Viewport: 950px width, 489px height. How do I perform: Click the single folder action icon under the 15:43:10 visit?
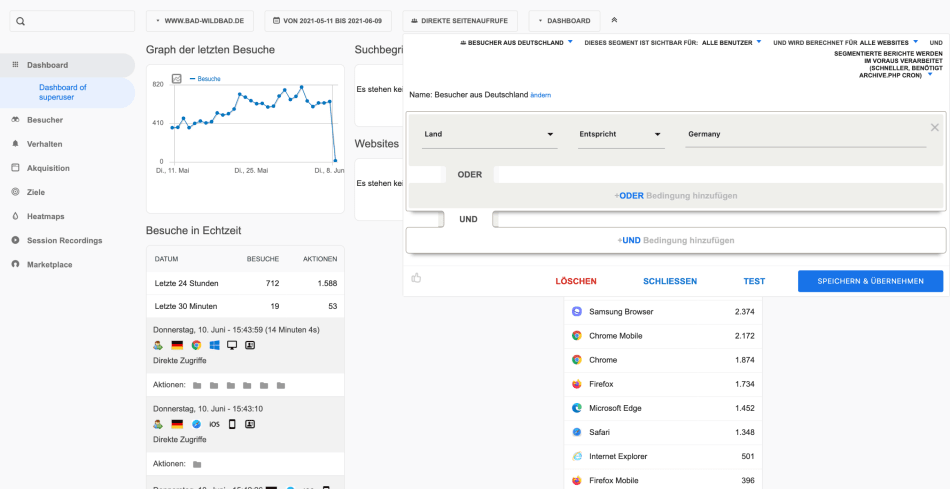pos(197,464)
